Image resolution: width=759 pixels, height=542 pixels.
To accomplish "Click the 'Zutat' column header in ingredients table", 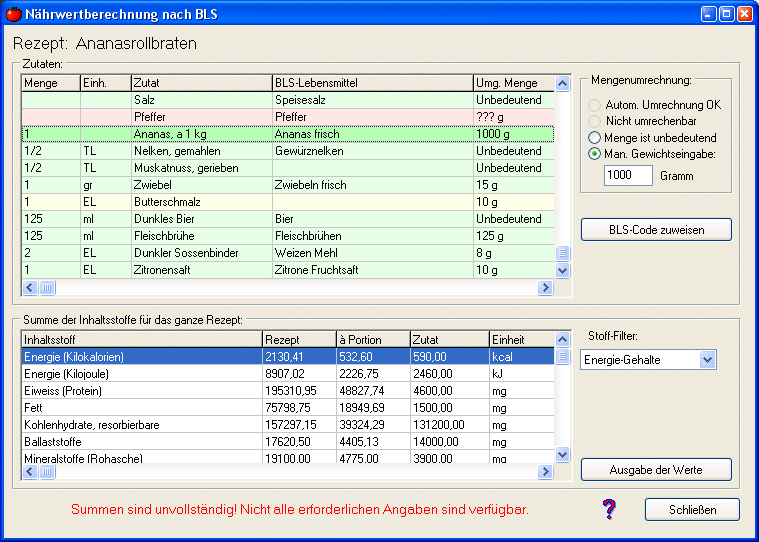I will coord(201,83).
